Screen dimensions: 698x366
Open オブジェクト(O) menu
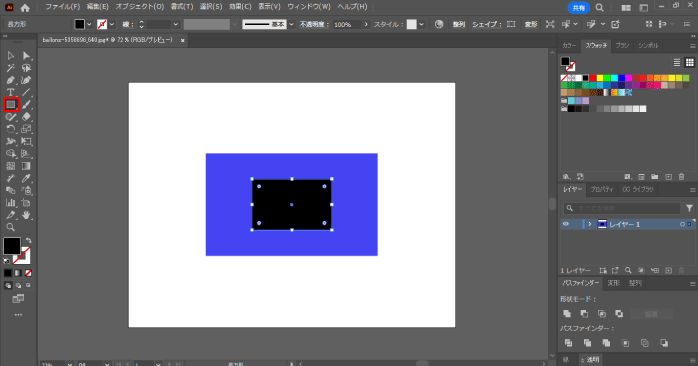click(140, 7)
